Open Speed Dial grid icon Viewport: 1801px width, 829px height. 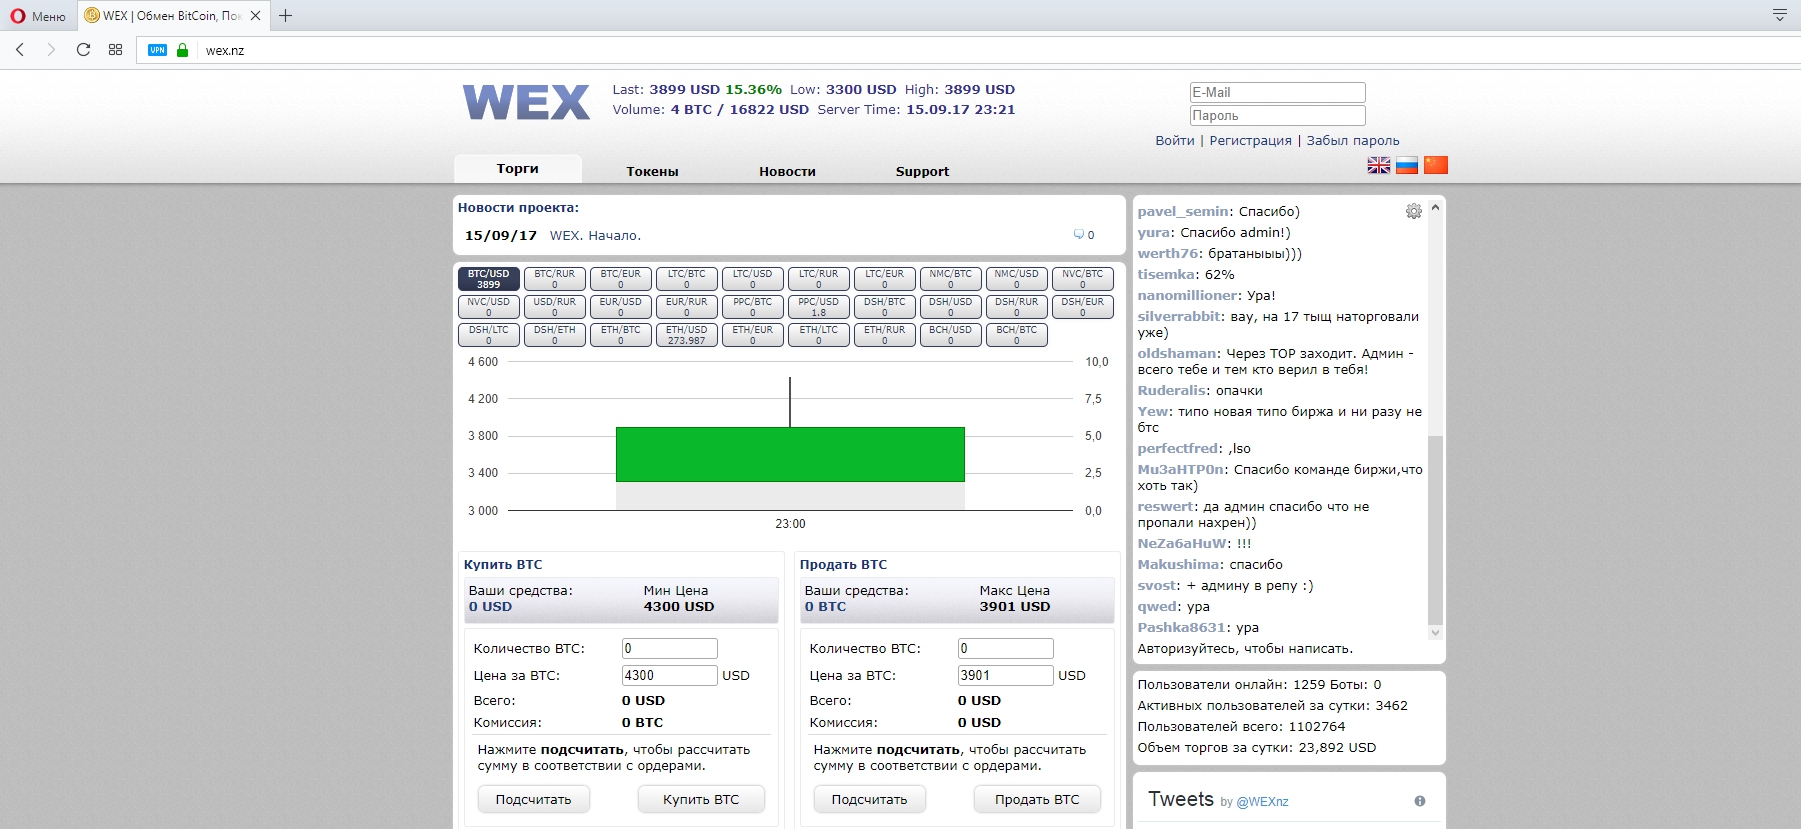pyautogui.click(x=116, y=50)
